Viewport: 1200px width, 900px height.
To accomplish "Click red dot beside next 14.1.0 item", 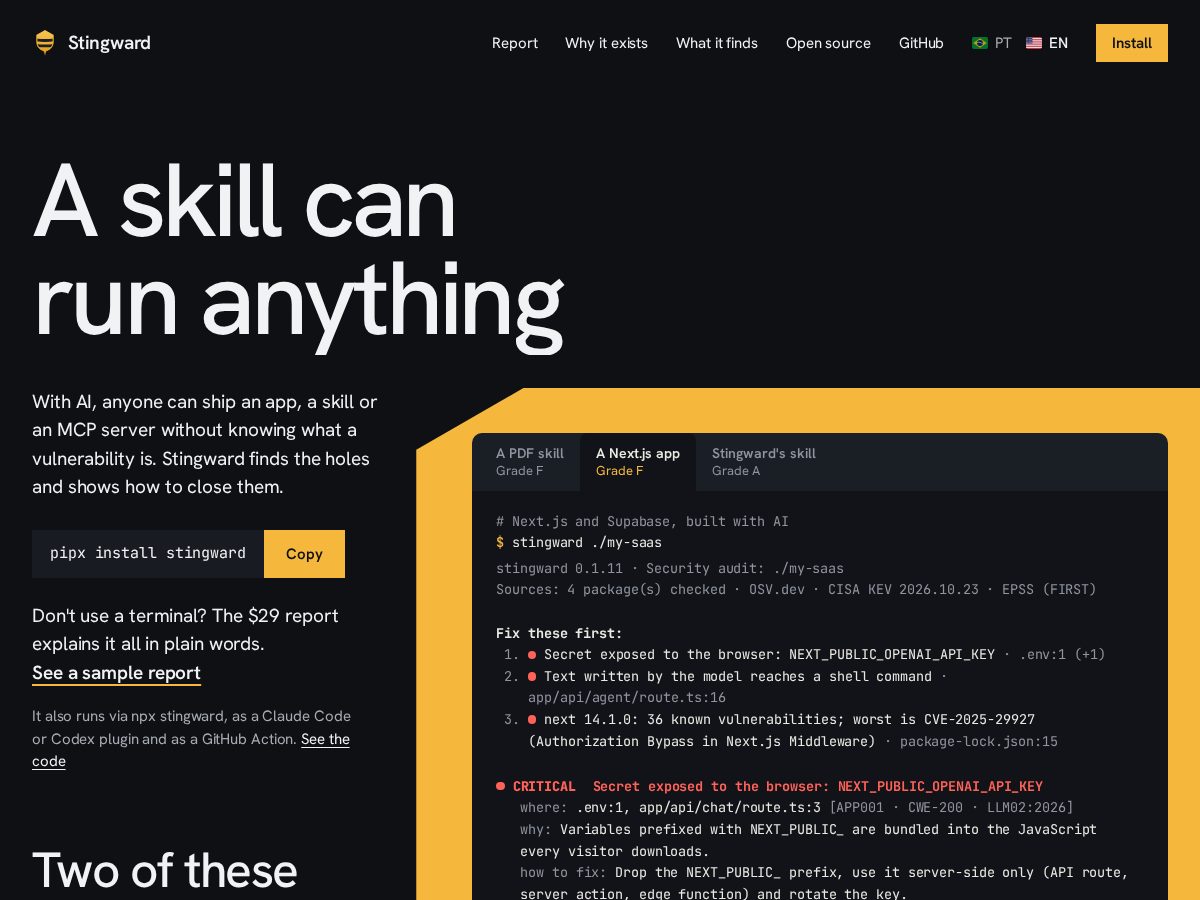I will pyautogui.click(x=532, y=720).
